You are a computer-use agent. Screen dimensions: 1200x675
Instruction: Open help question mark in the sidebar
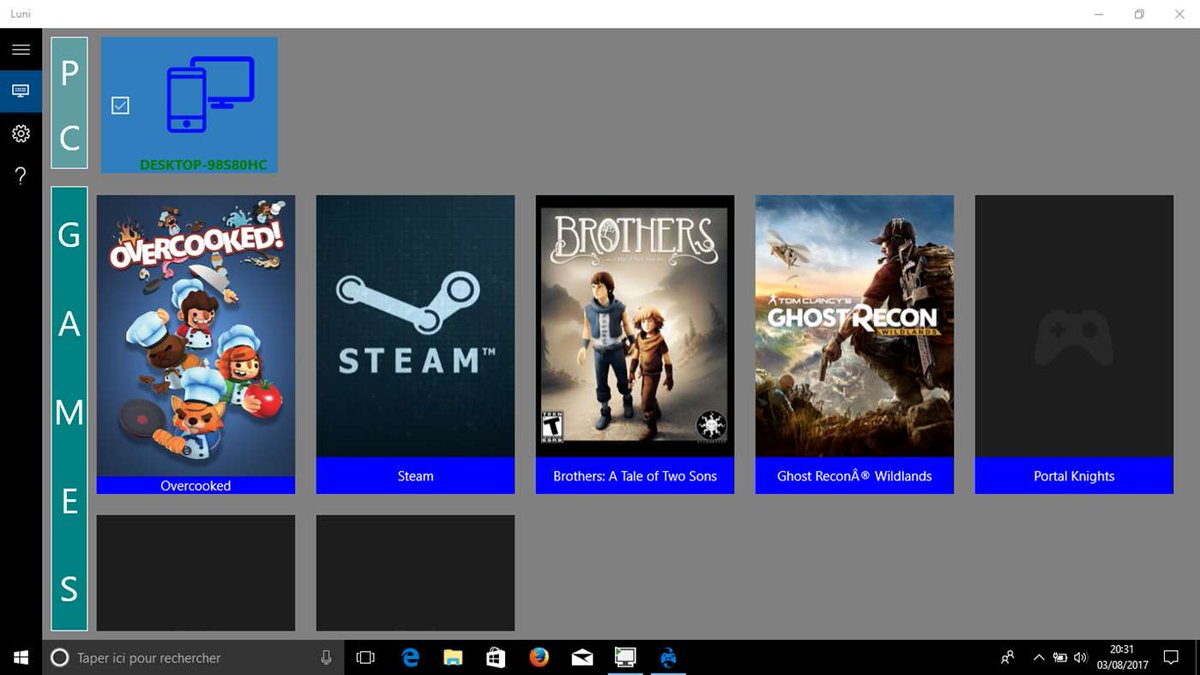point(21,176)
